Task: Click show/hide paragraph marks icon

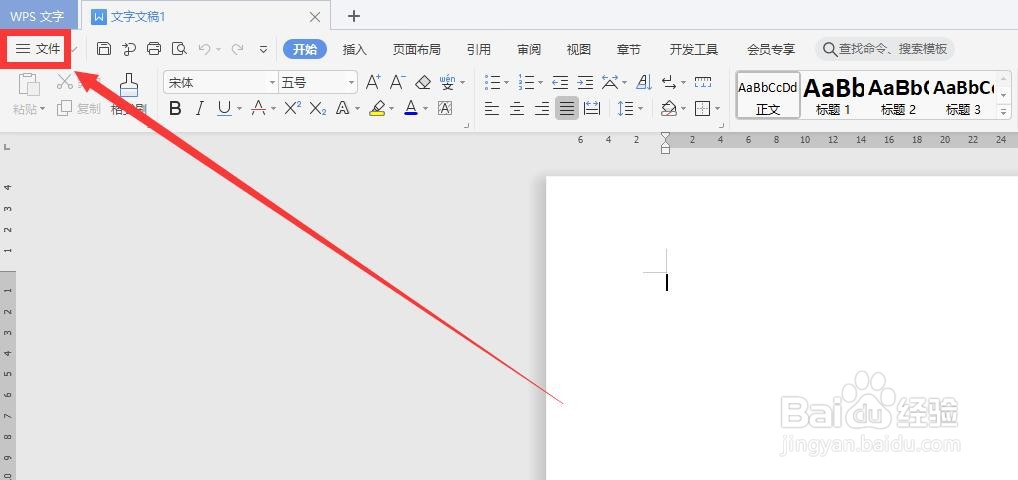Action: (x=669, y=82)
